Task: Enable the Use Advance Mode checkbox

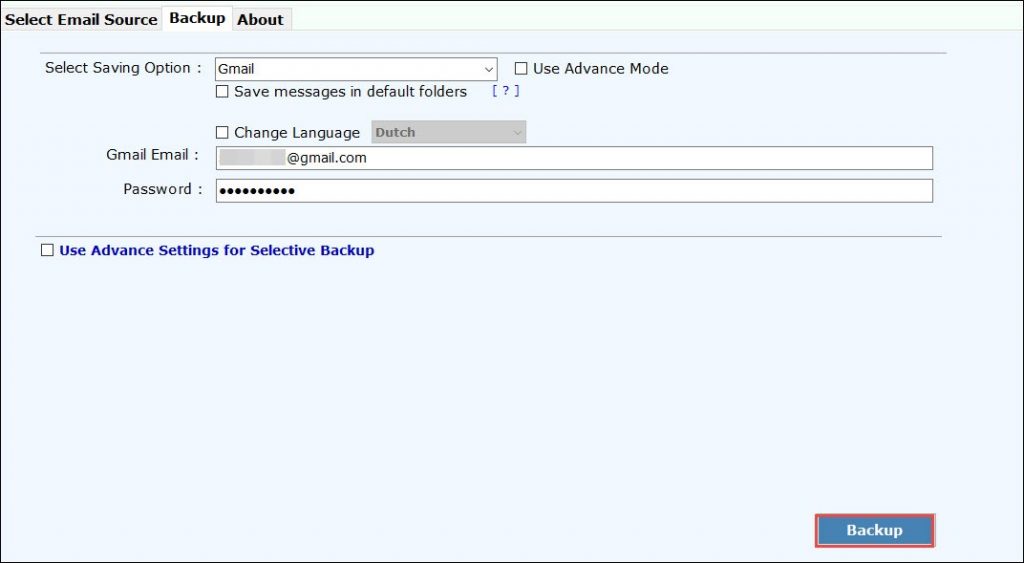Action: (x=521, y=69)
